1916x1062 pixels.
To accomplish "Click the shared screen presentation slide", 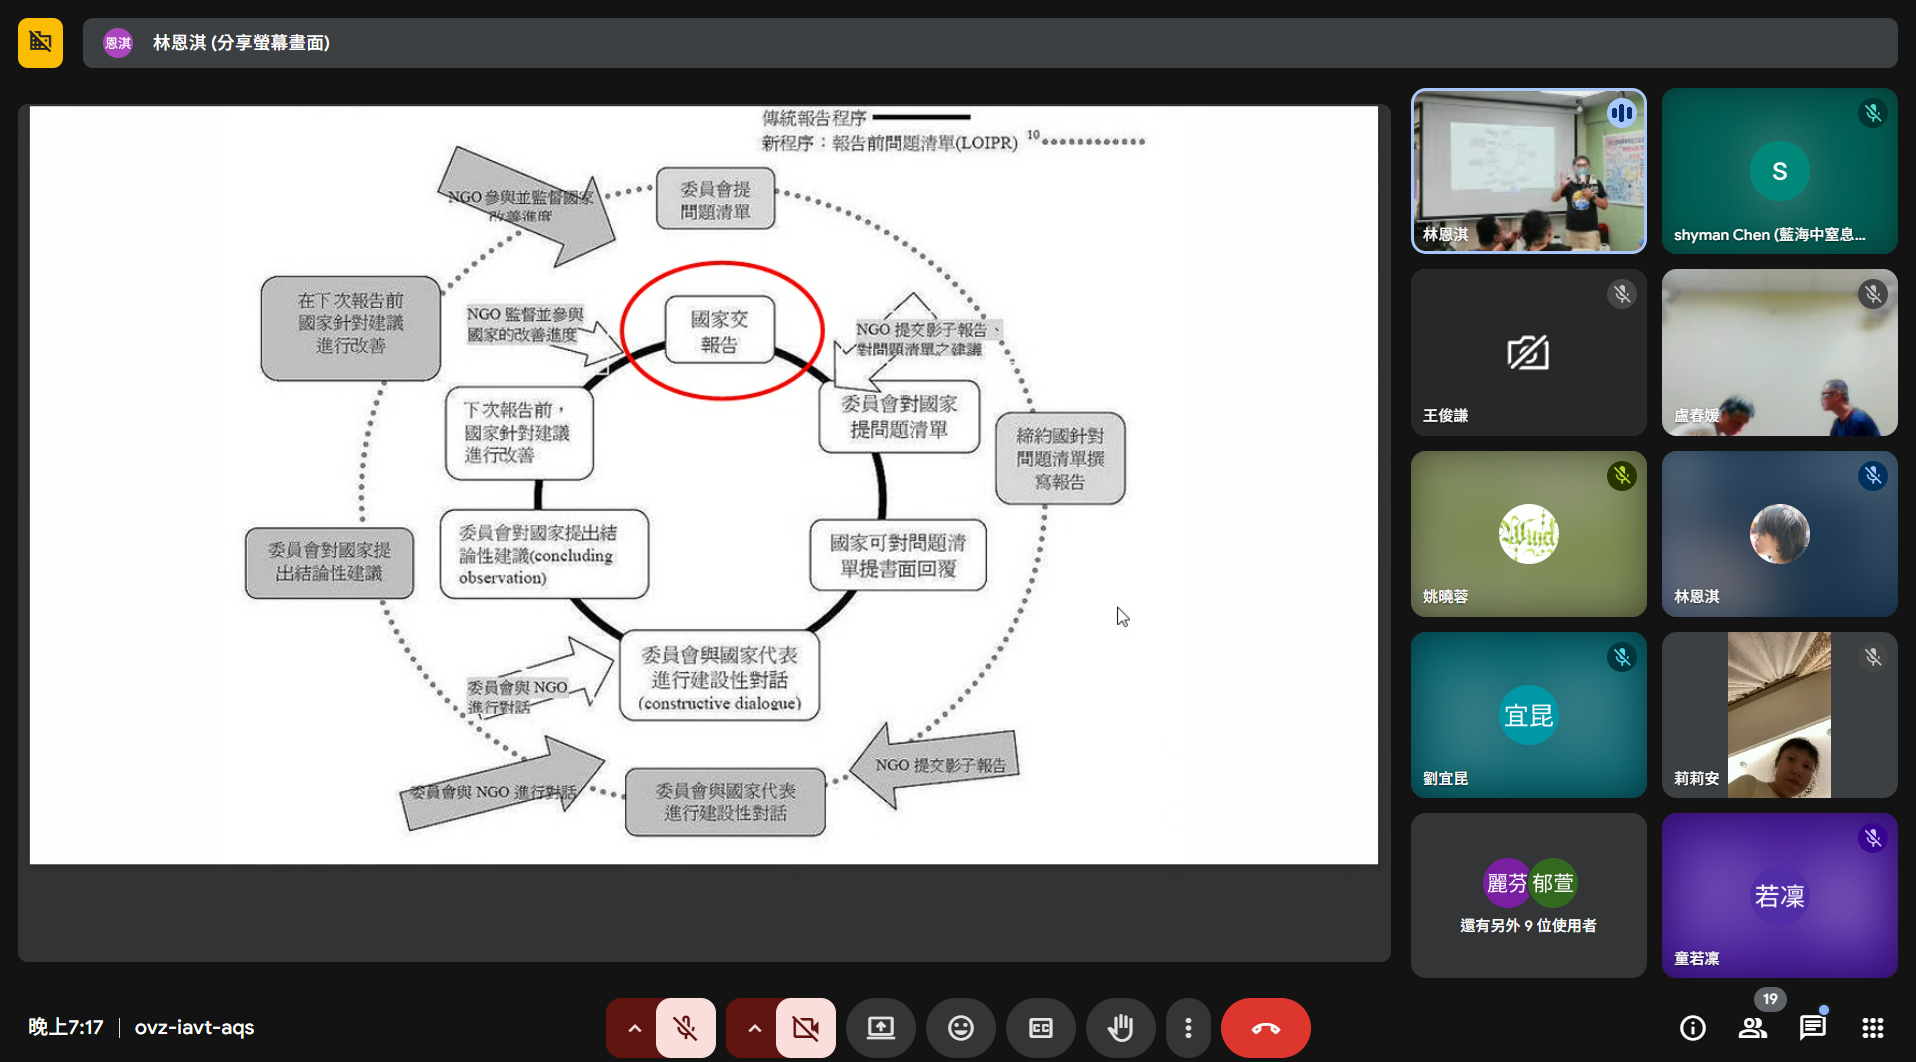I will pos(703,484).
